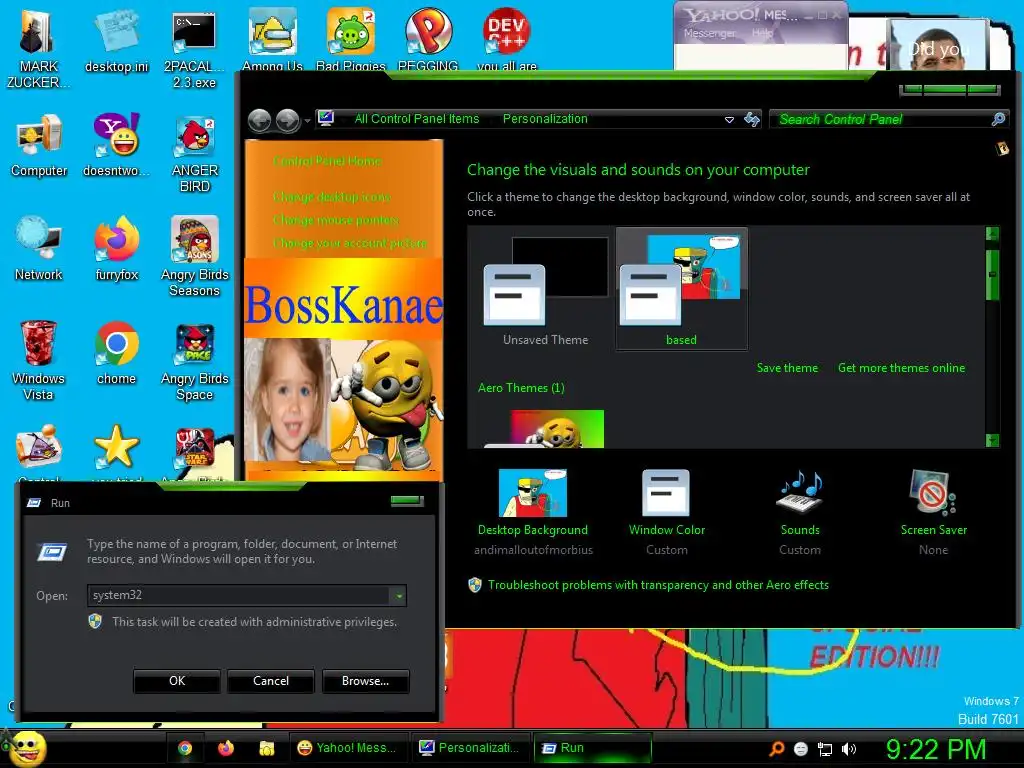Click the network tray icon
This screenshot has height=768, width=1024.
coord(825,749)
